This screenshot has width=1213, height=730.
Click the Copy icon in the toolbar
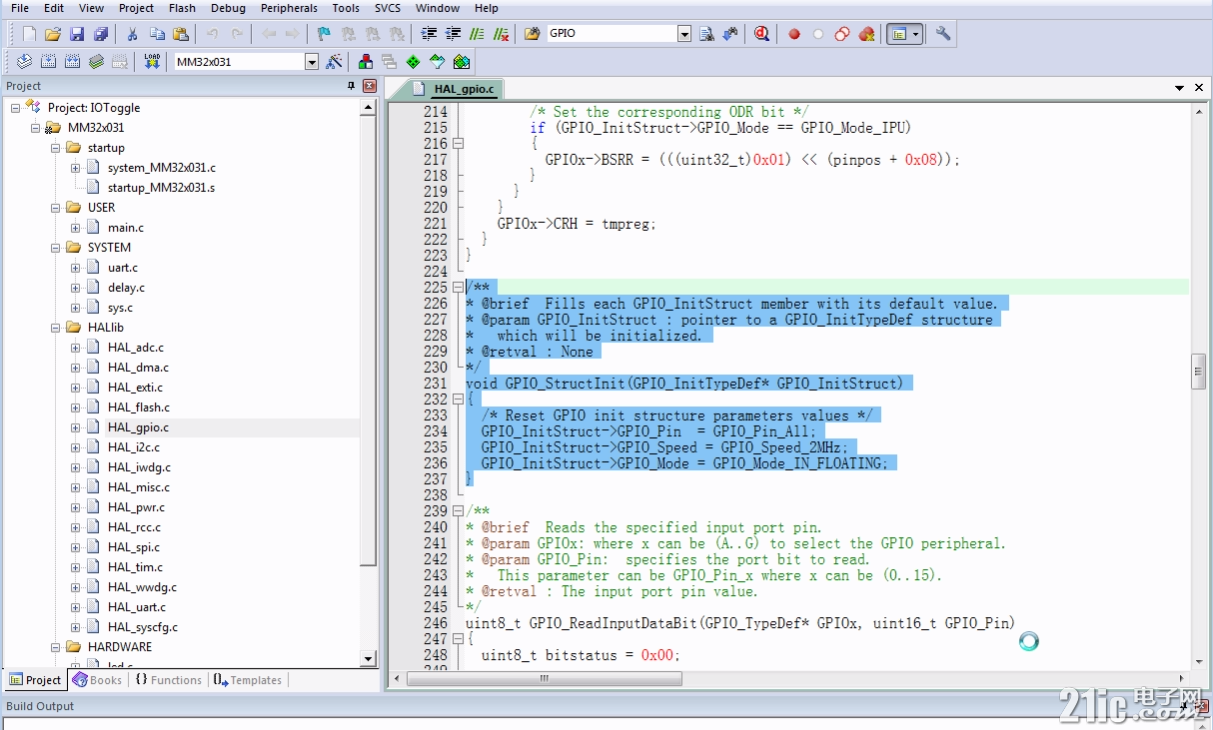(x=157, y=34)
